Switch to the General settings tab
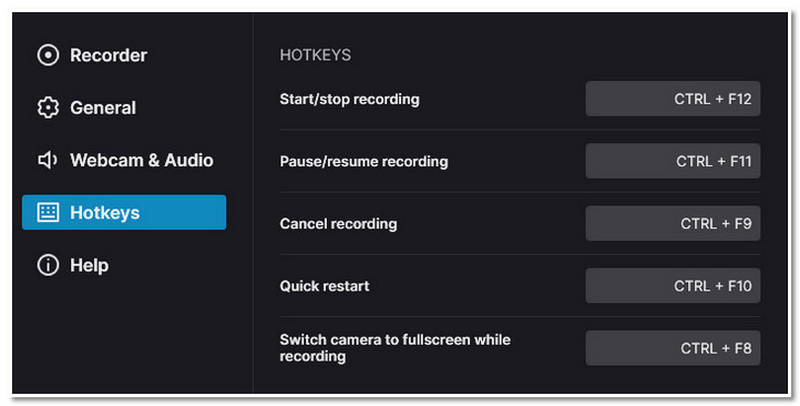This screenshot has width=800, height=406. 103,108
